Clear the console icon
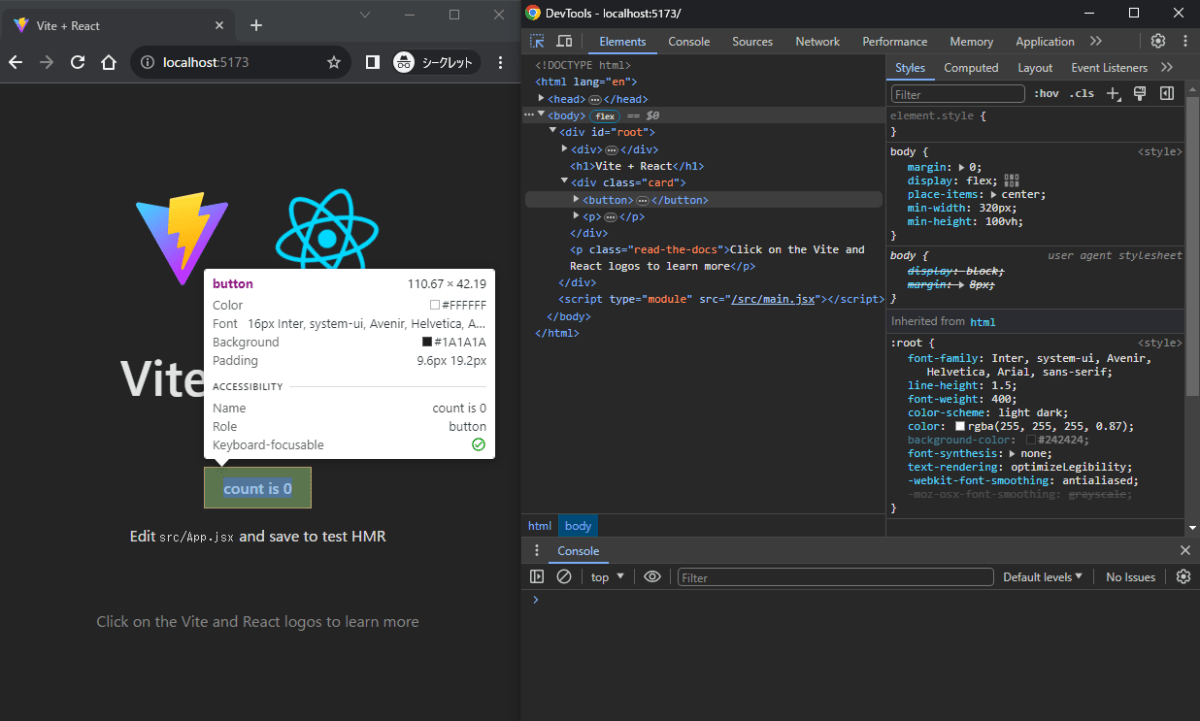 coord(564,577)
